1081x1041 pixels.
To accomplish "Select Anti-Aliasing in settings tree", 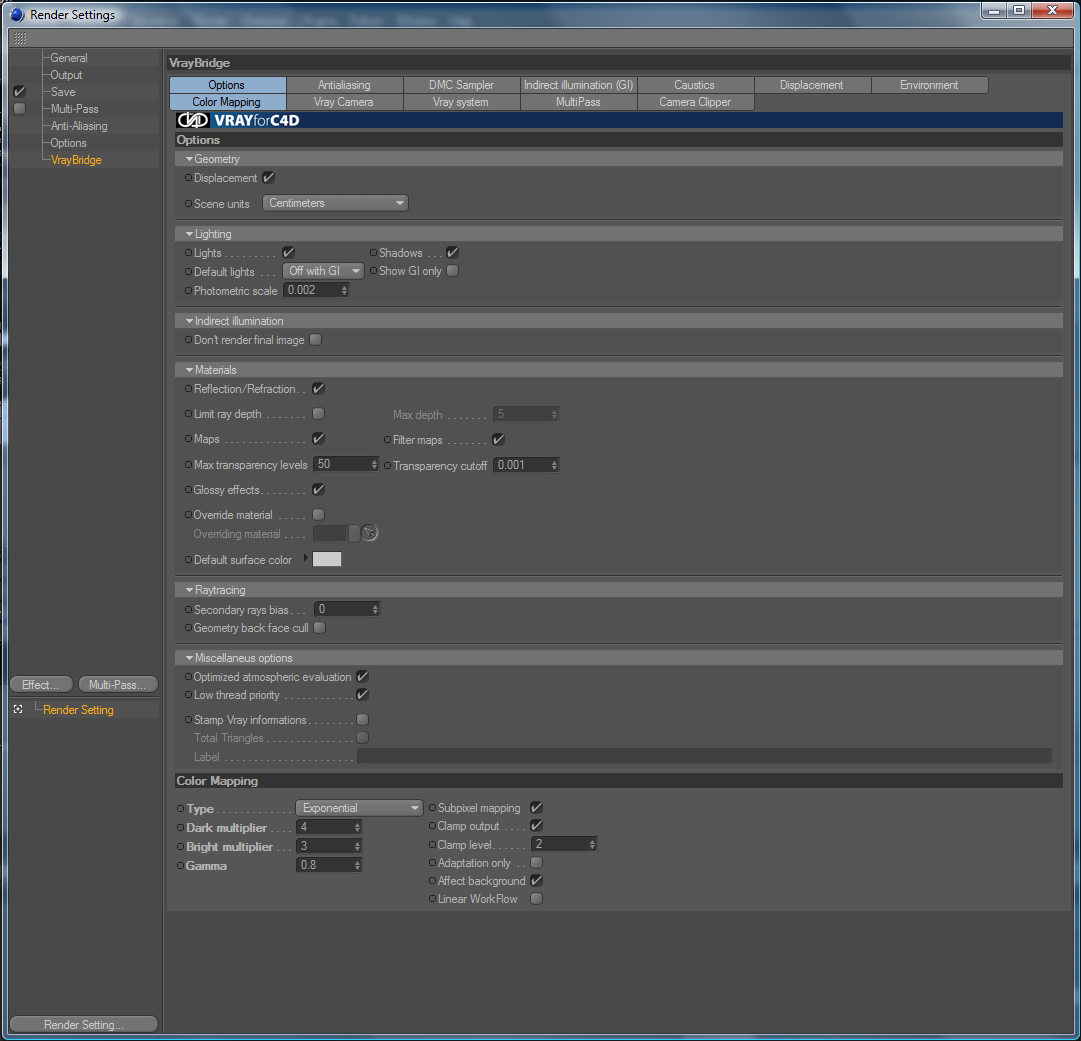I will [79, 126].
